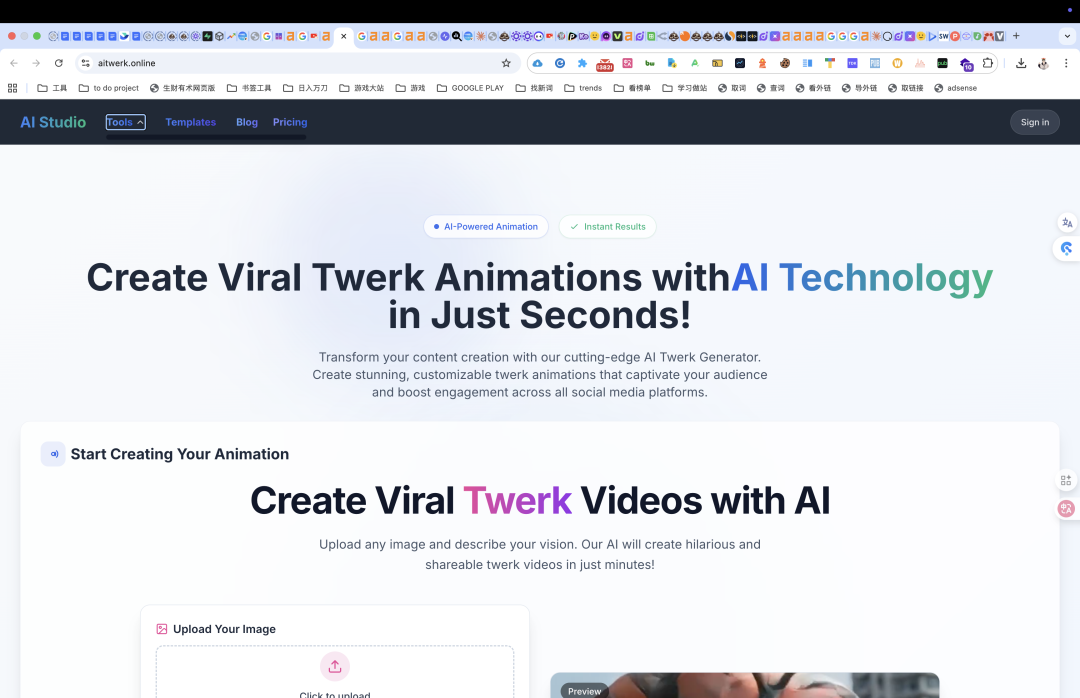Open the Pricing nav item
Image resolution: width=1080 pixels, height=698 pixels.
coord(290,122)
